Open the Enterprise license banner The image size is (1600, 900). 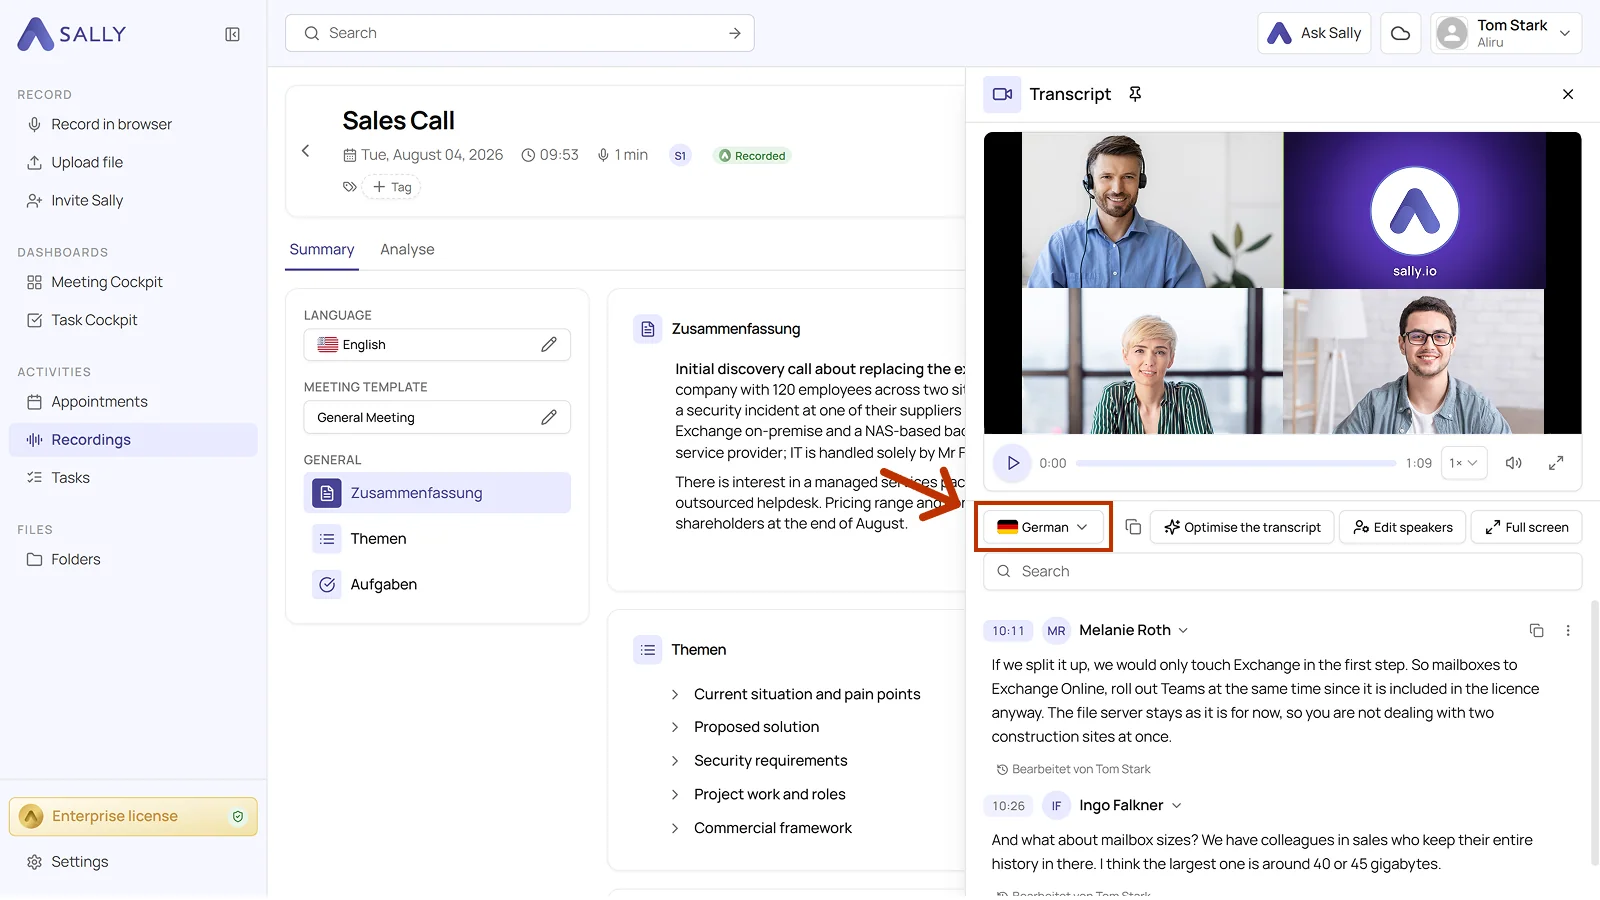point(133,817)
